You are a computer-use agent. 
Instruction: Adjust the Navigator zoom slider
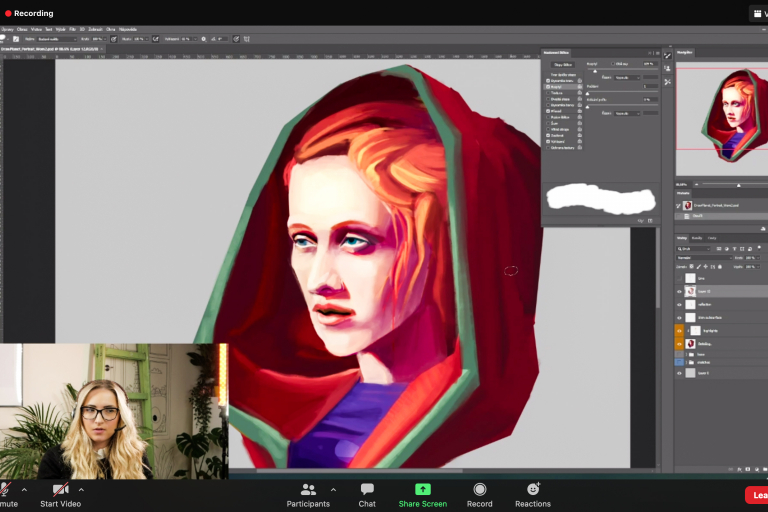point(738,185)
